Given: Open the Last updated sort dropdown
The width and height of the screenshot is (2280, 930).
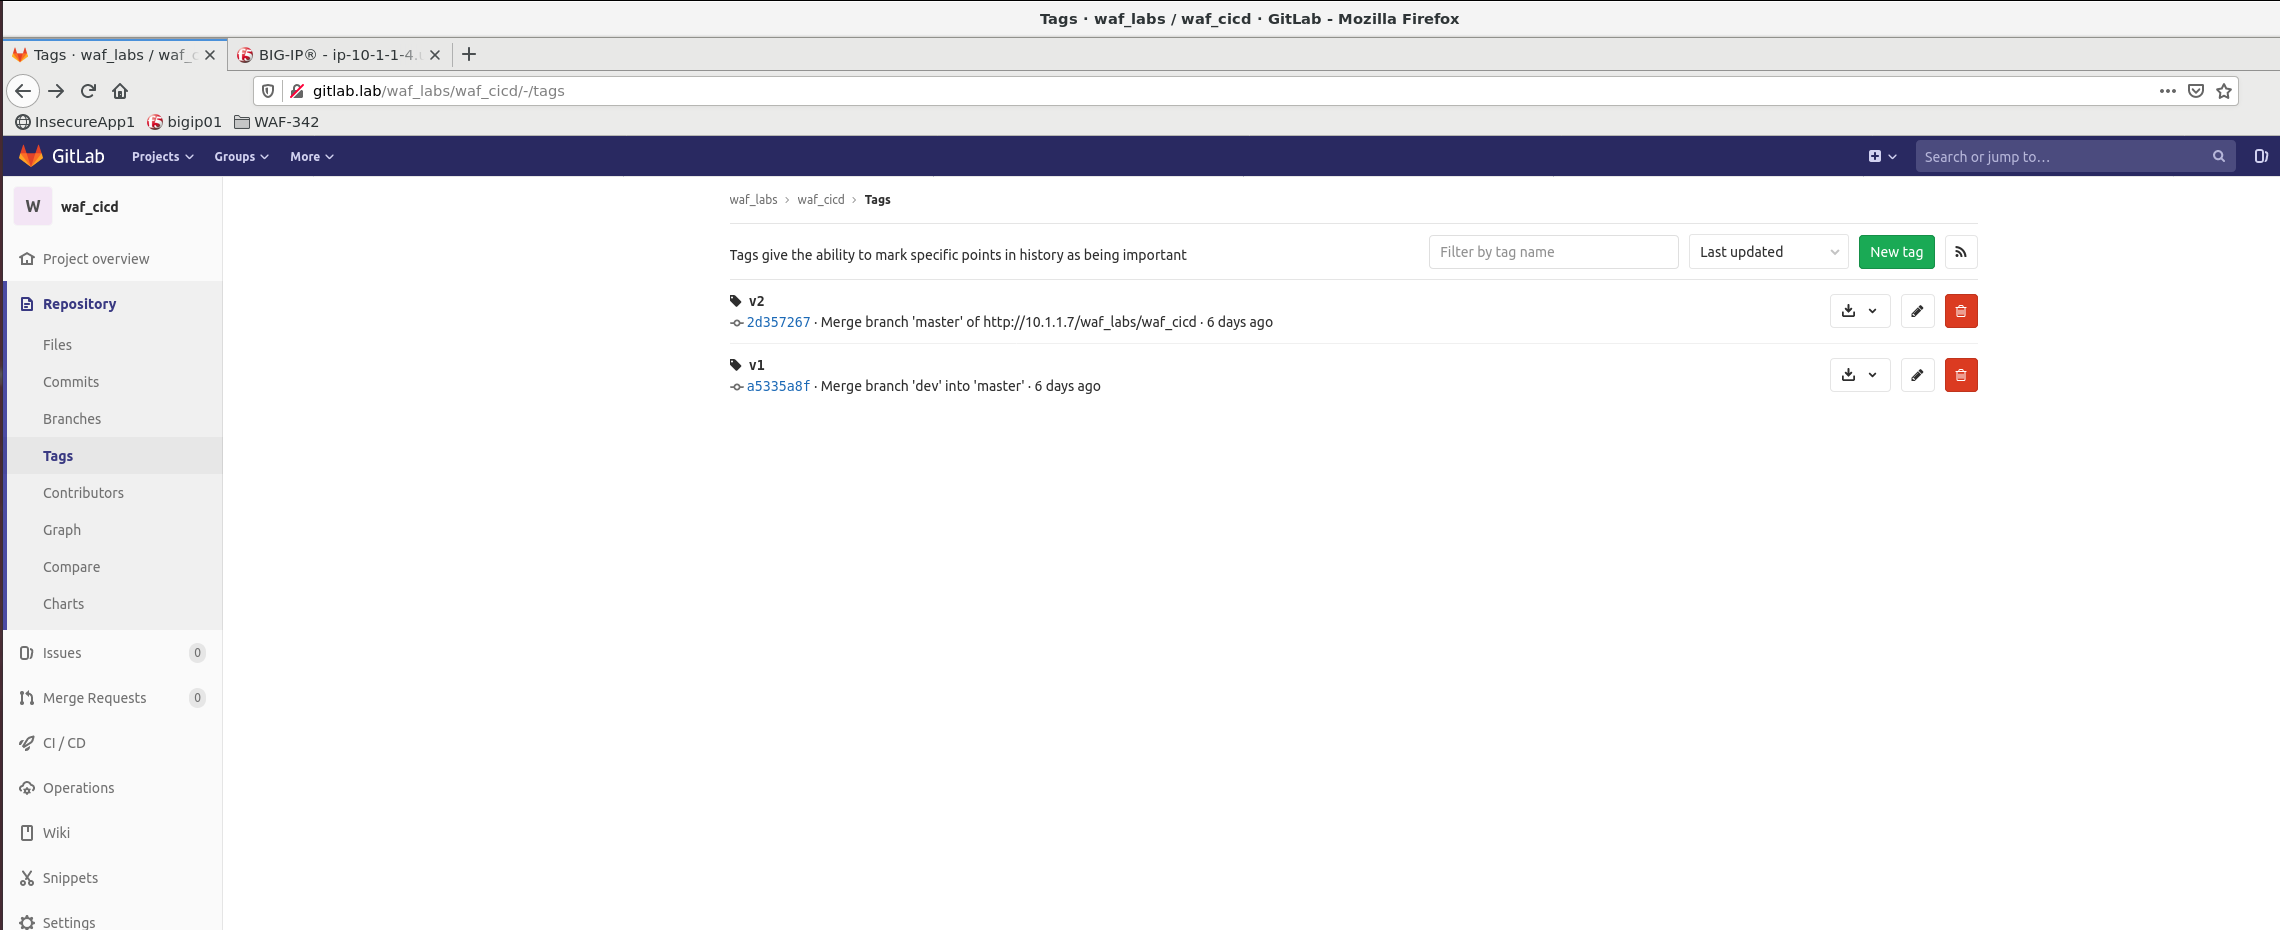Looking at the screenshot, I should coord(1768,252).
